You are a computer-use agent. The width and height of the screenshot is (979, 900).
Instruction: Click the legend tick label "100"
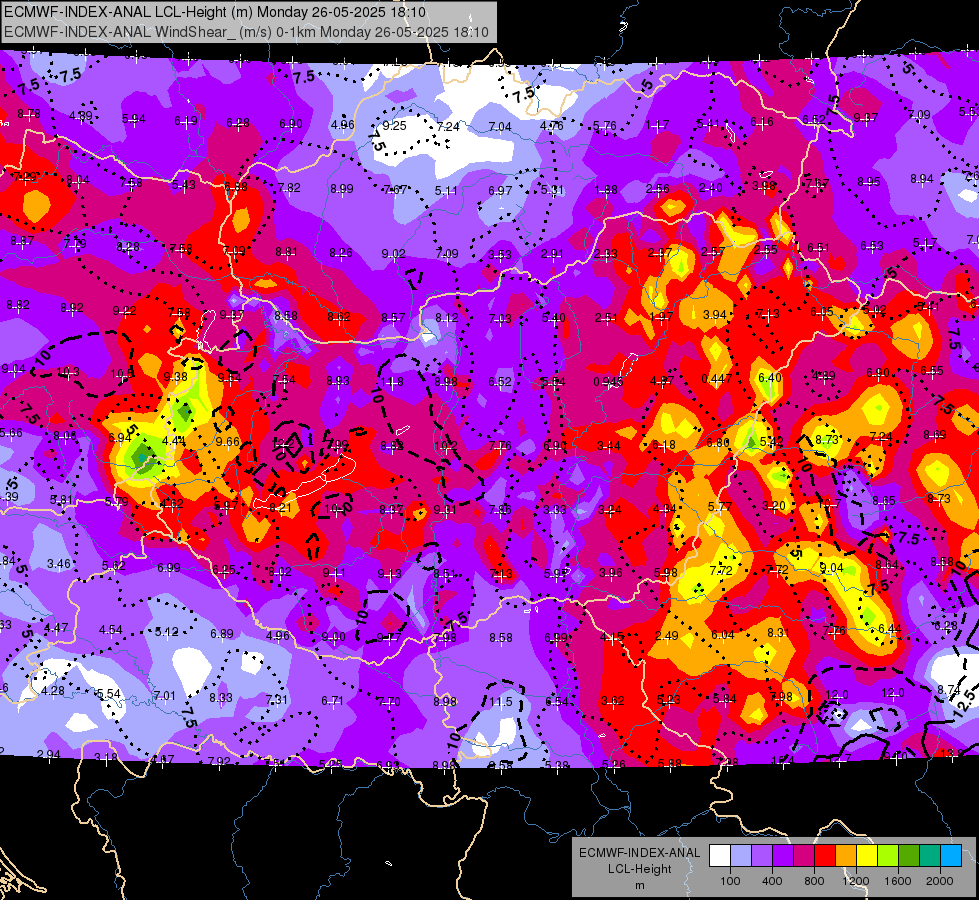[730, 881]
